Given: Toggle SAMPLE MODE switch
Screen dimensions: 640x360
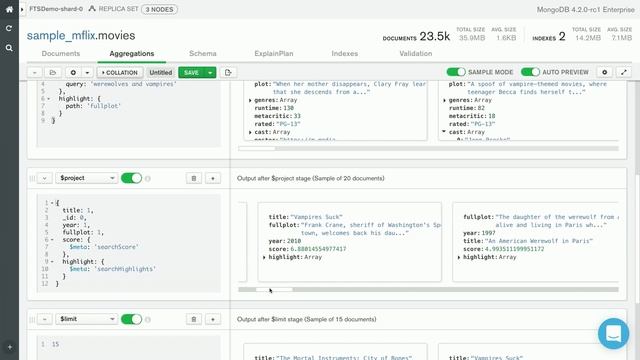Looking at the screenshot, I should click(456, 72).
